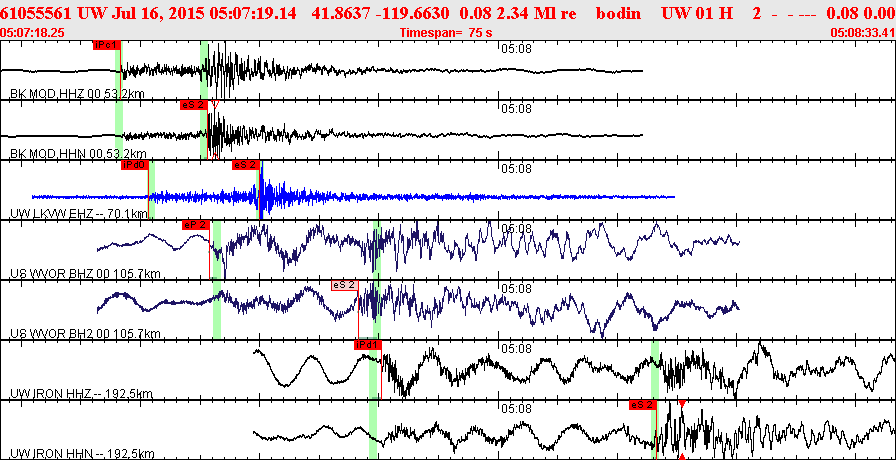Image resolution: width=896 pixels, height=460 pixels.
Task: Select the BK MOD HHN station label
Action: click(78, 154)
